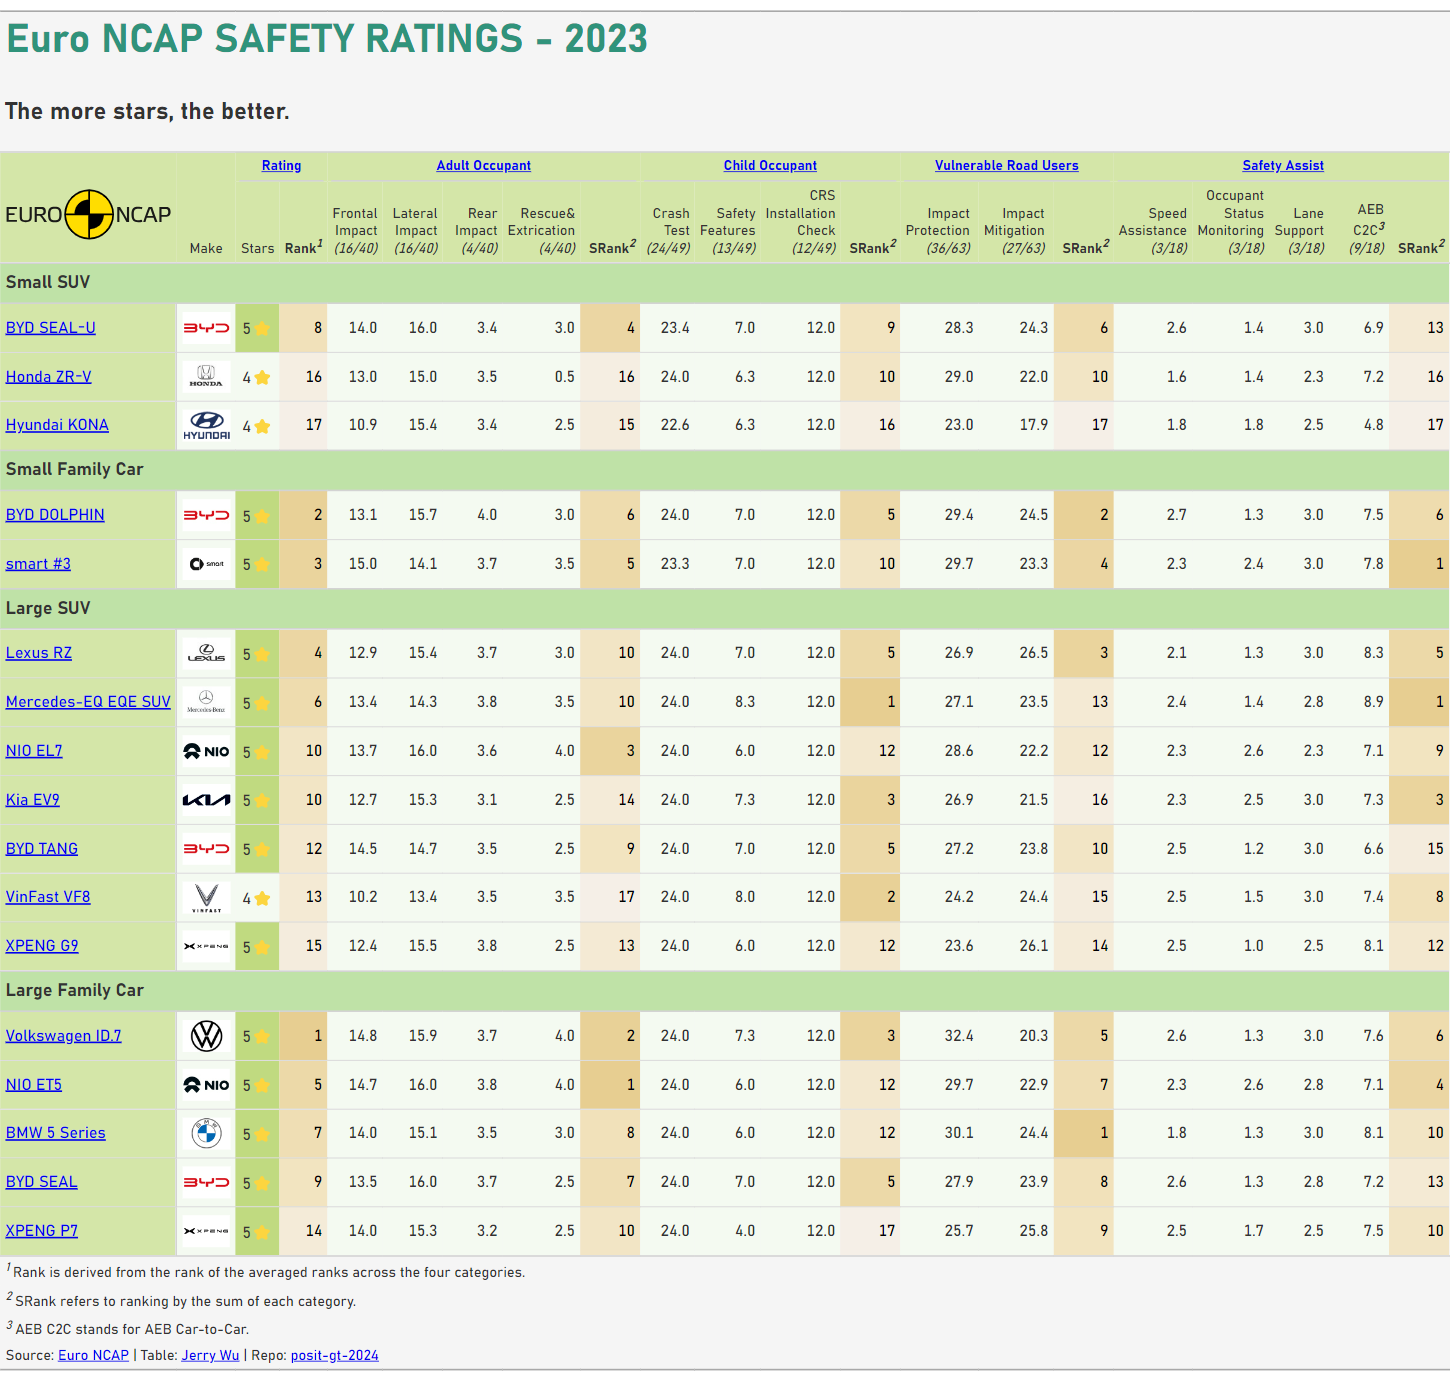Click the Occupant Status Monitoring column header

(x=1231, y=222)
